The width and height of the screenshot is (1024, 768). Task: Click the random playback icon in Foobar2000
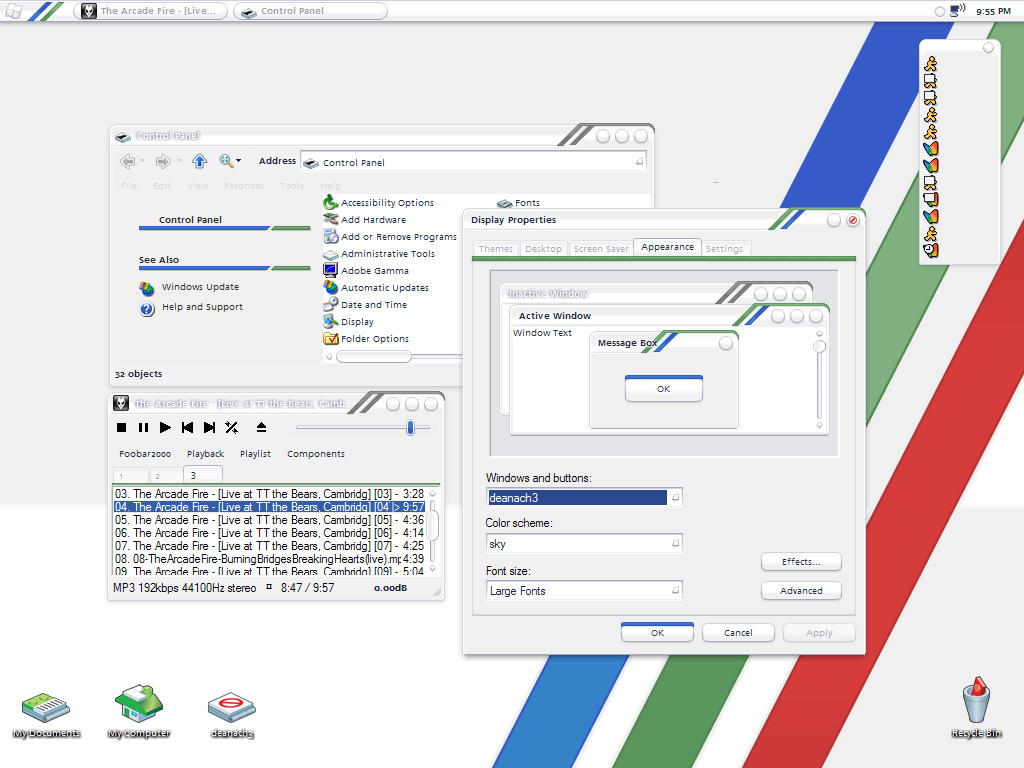231,428
